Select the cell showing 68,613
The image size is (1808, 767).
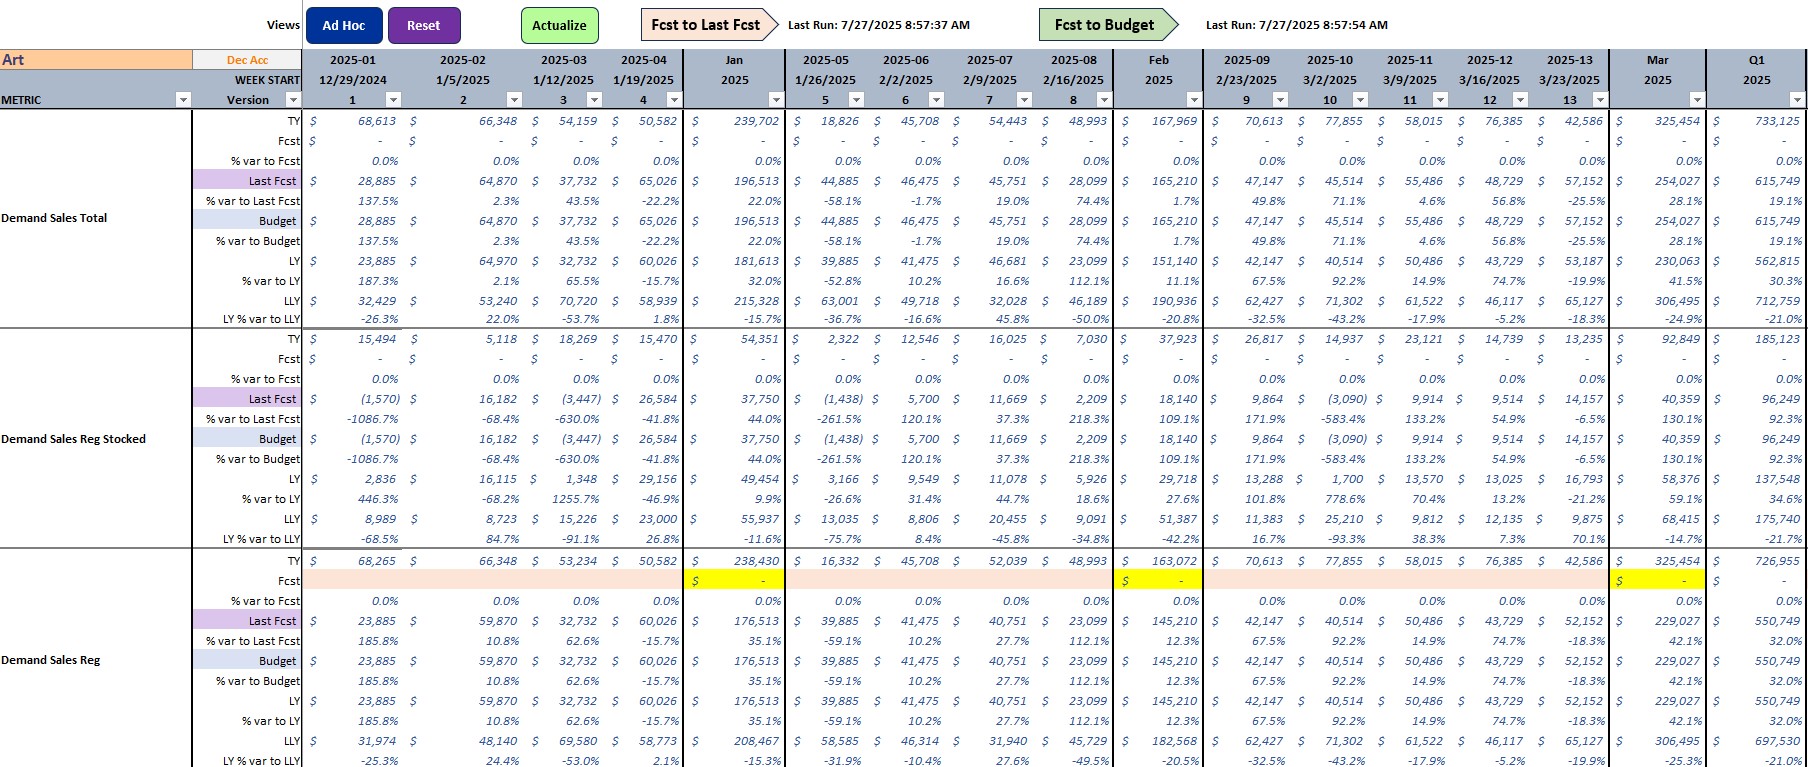tap(352, 121)
